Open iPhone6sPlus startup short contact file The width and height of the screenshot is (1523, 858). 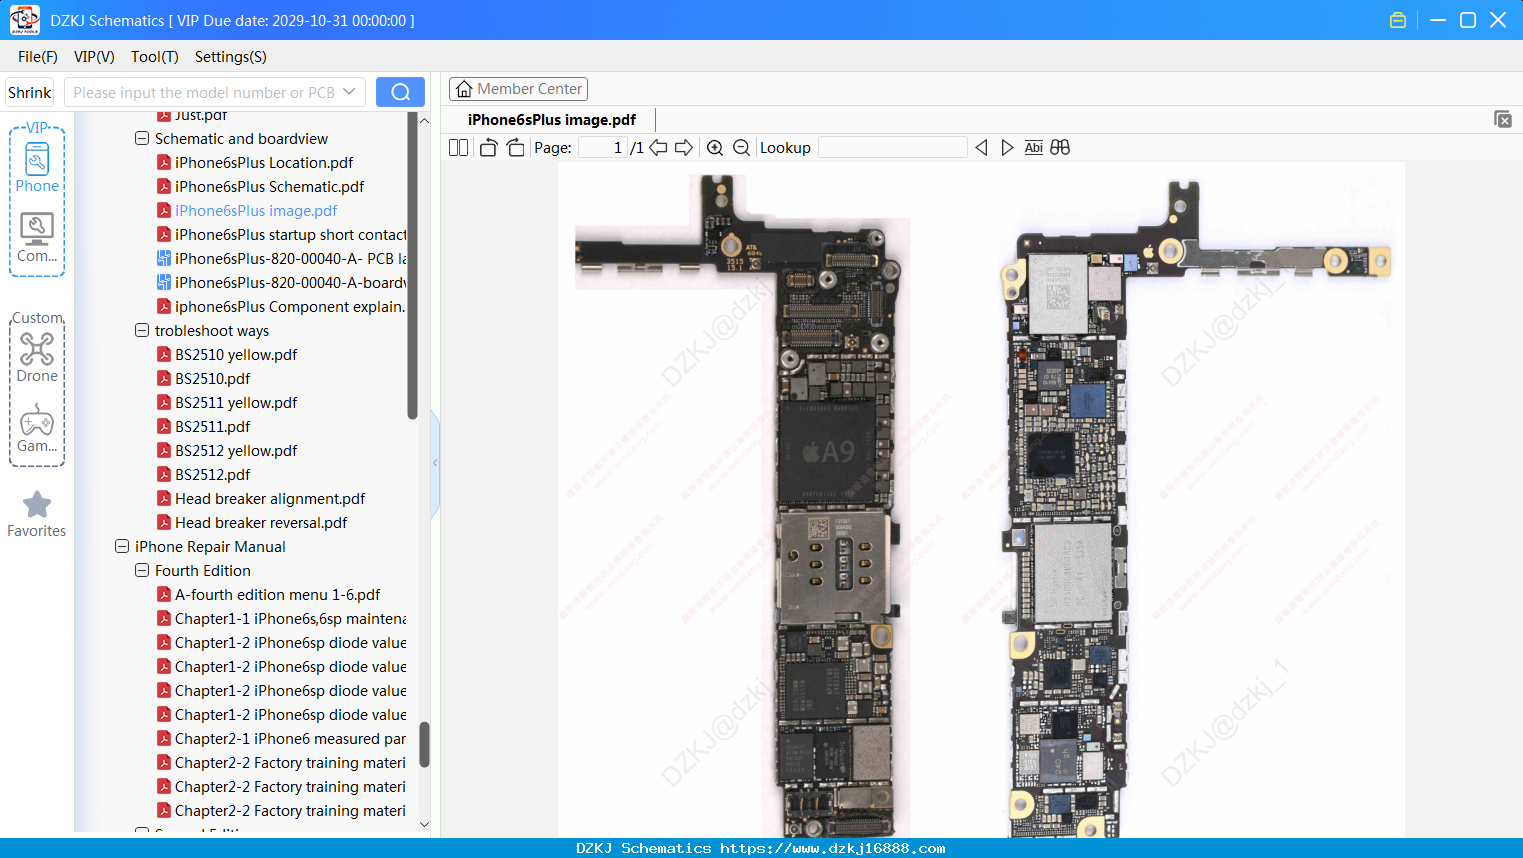(x=282, y=235)
